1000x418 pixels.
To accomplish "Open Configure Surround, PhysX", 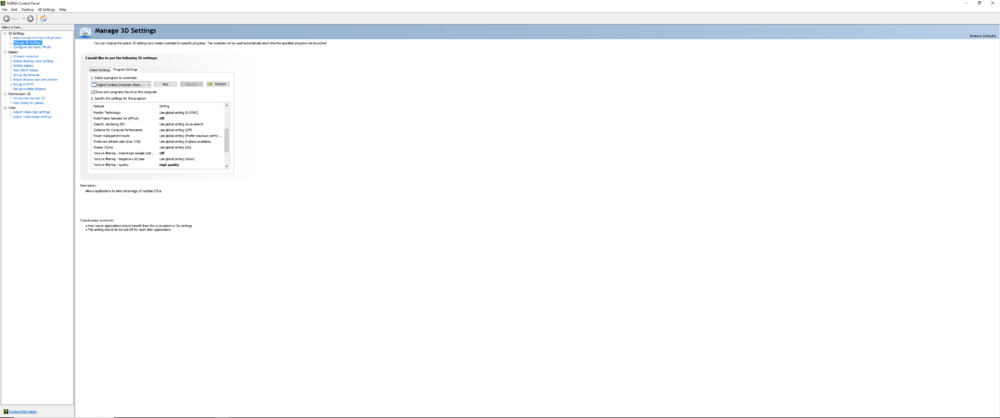I will pos(32,47).
